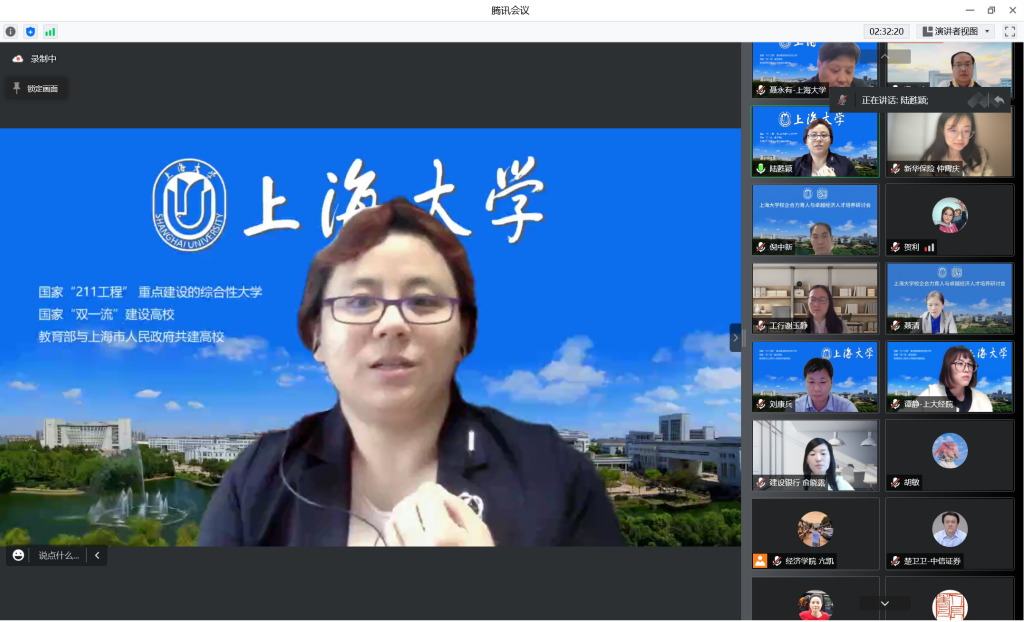1024x622 pixels.
Task: Select 聂清's video thumbnail
Action: tap(950, 298)
